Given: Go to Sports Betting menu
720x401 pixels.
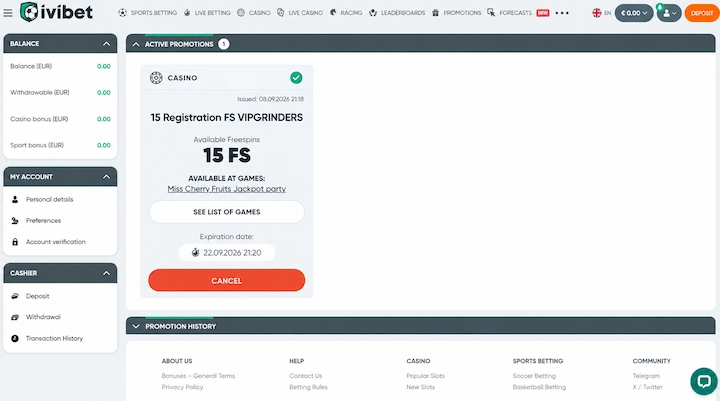Looking at the screenshot, I should [153, 13].
